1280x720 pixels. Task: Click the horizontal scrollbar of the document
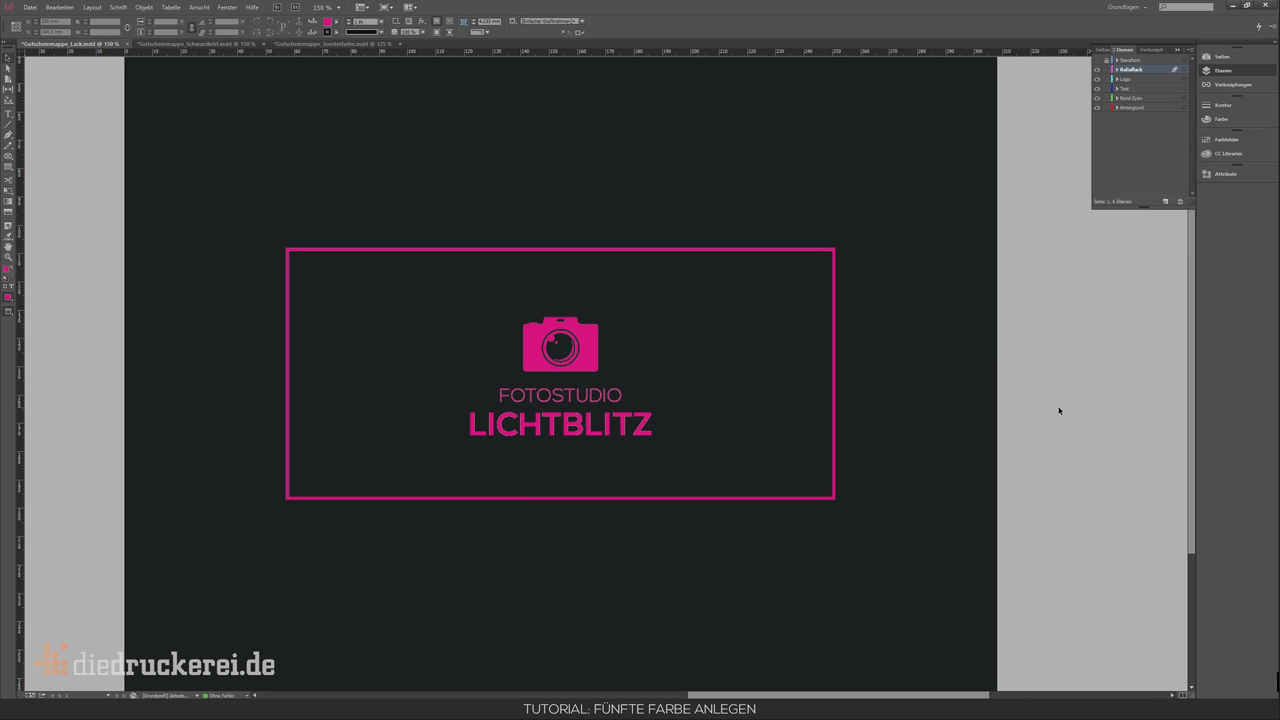click(838, 695)
